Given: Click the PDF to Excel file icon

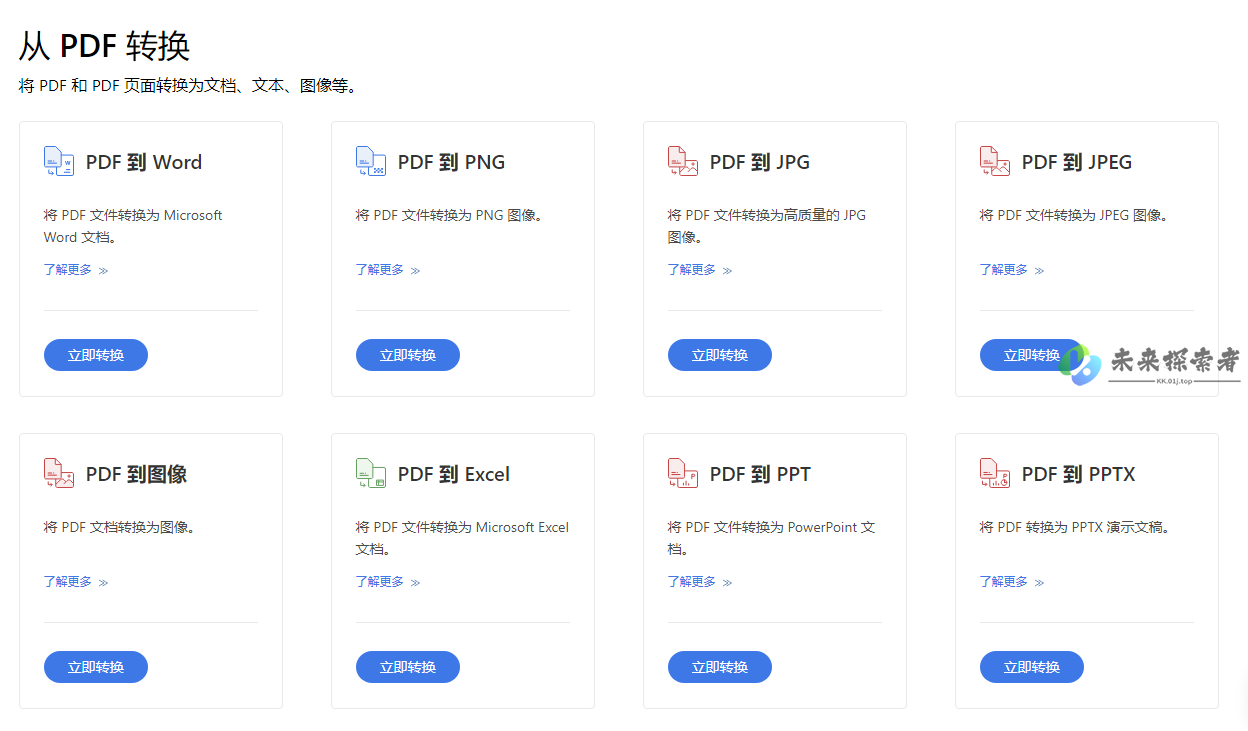Looking at the screenshot, I should coord(371,474).
